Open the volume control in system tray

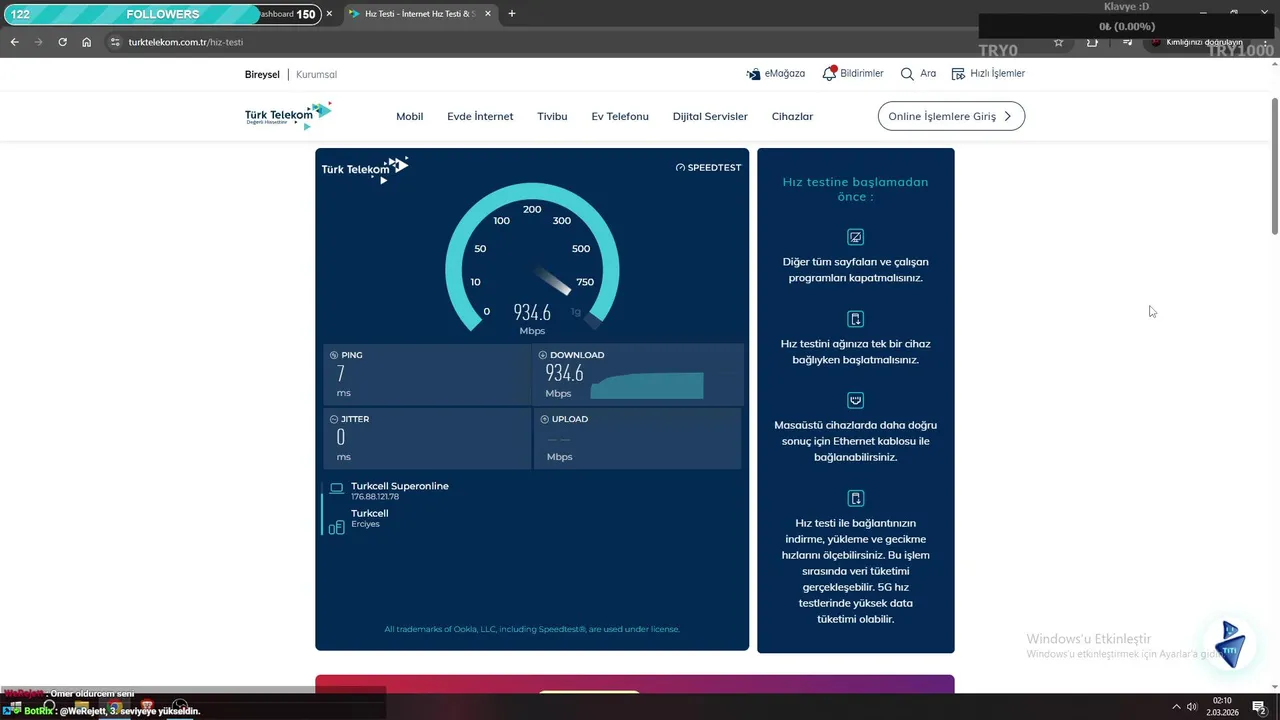click(x=1192, y=707)
